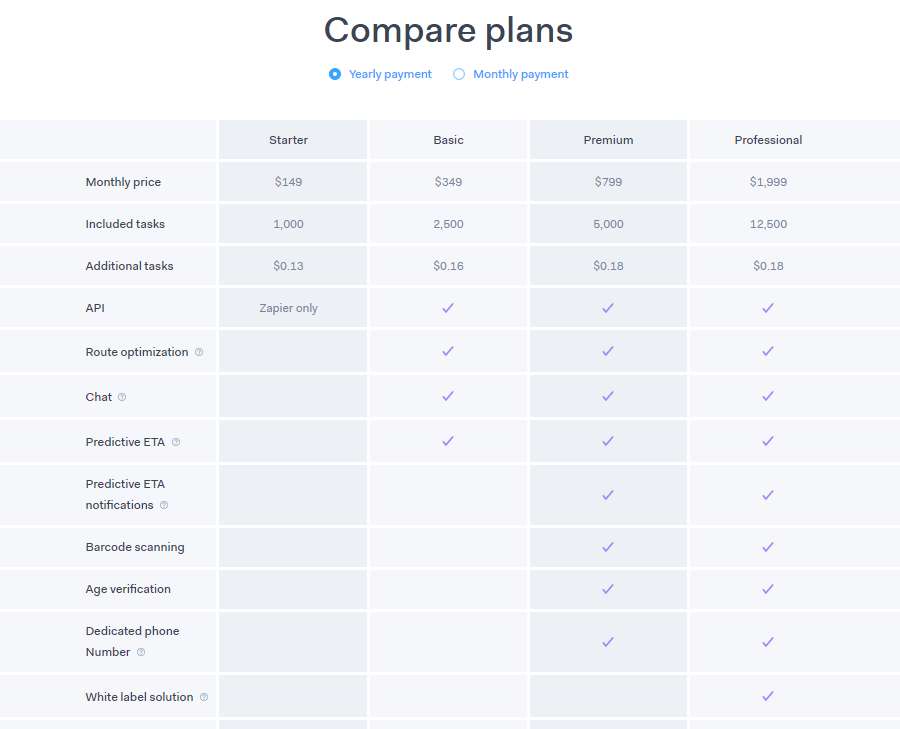Click the Barcode scanning checkmark under Premium
The image size is (900, 729).
608,547
